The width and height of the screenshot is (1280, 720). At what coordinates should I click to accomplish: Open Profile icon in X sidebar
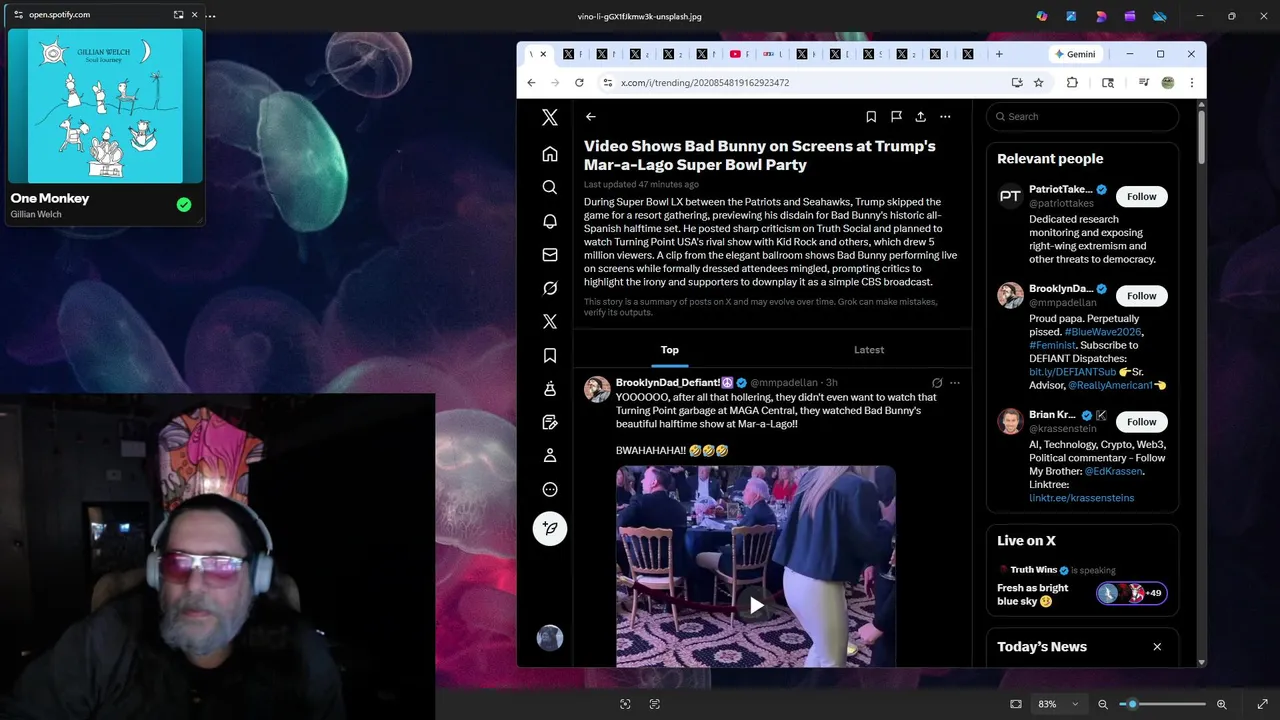[550, 456]
